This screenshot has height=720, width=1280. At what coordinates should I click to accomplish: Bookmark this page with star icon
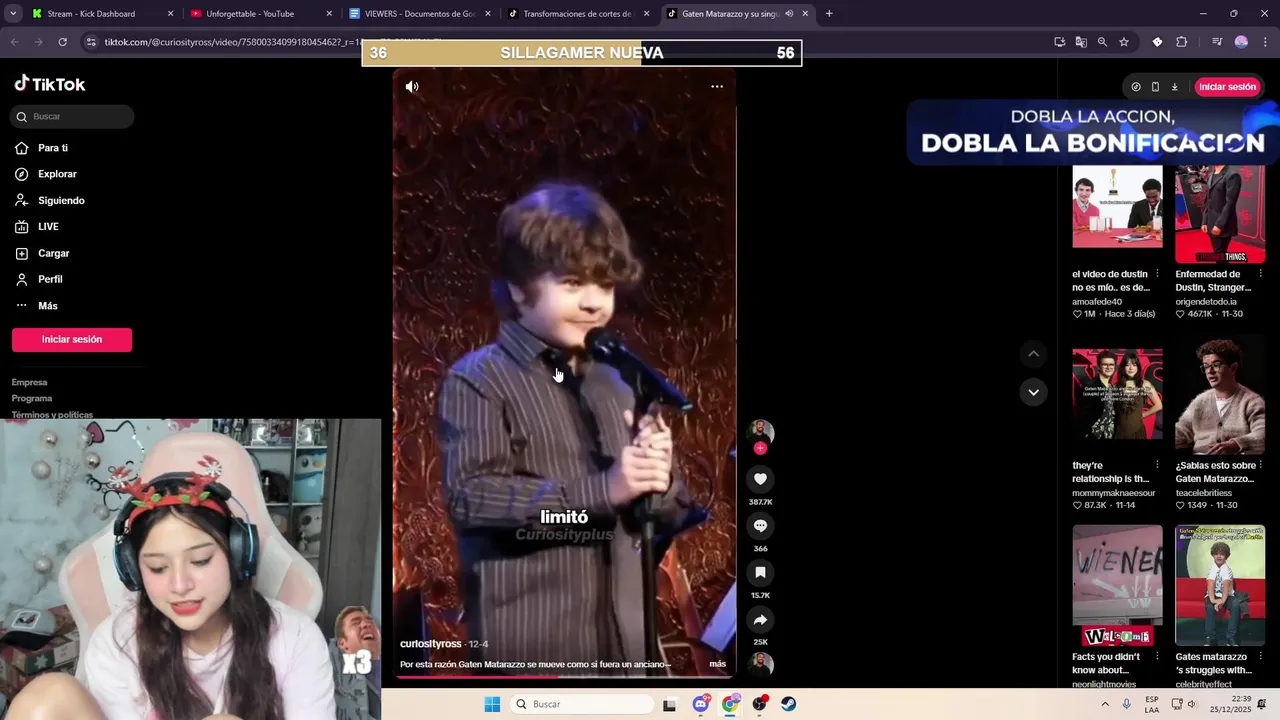pos(1124,42)
